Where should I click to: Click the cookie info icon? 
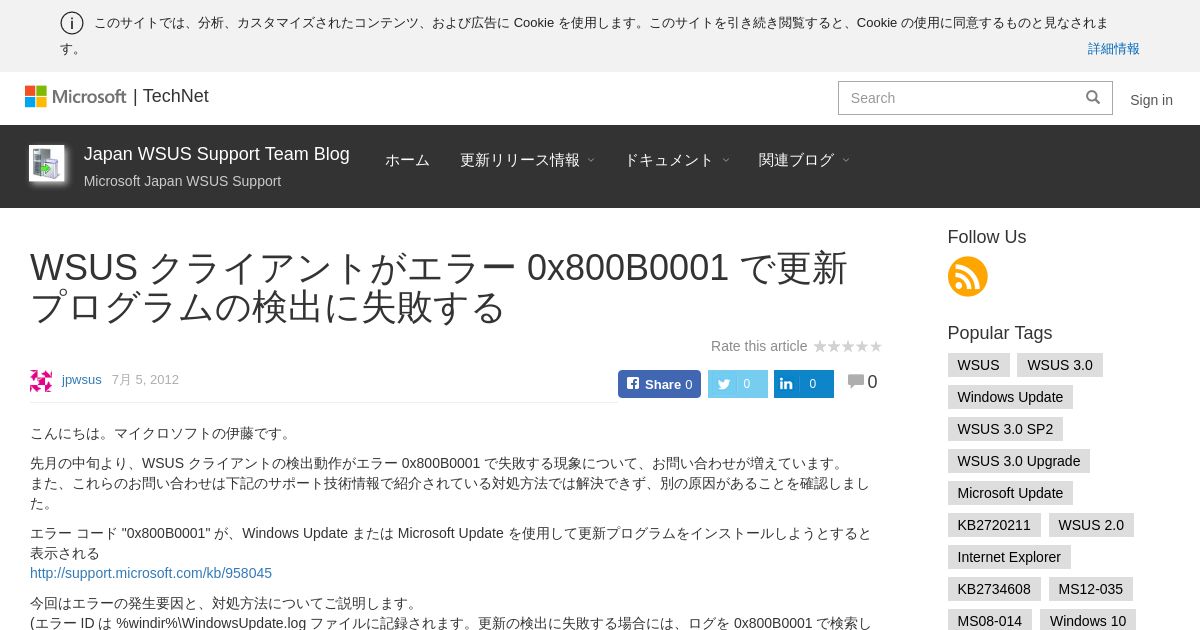72,23
